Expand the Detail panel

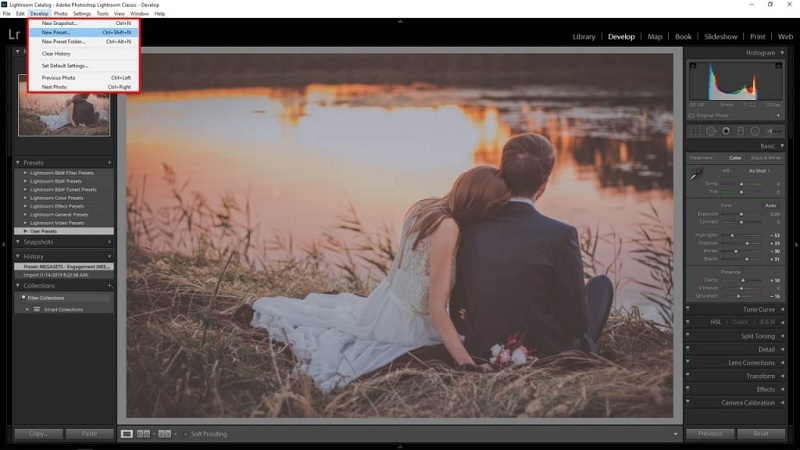point(782,349)
